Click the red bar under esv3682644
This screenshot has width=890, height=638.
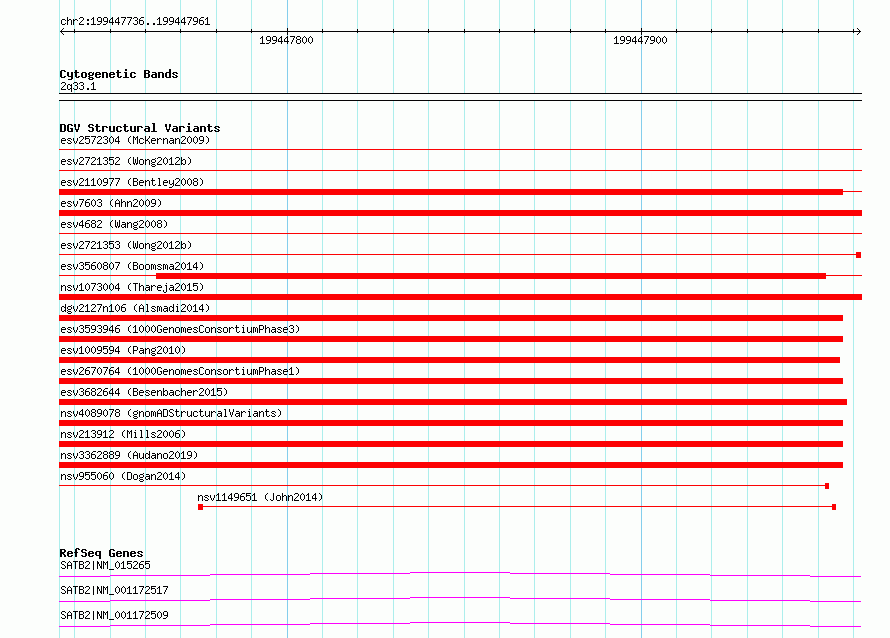click(x=453, y=402)
